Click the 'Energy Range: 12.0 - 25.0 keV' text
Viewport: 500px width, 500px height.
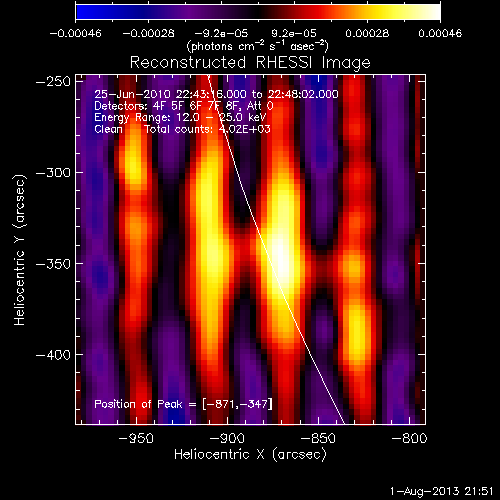point(180,118)
